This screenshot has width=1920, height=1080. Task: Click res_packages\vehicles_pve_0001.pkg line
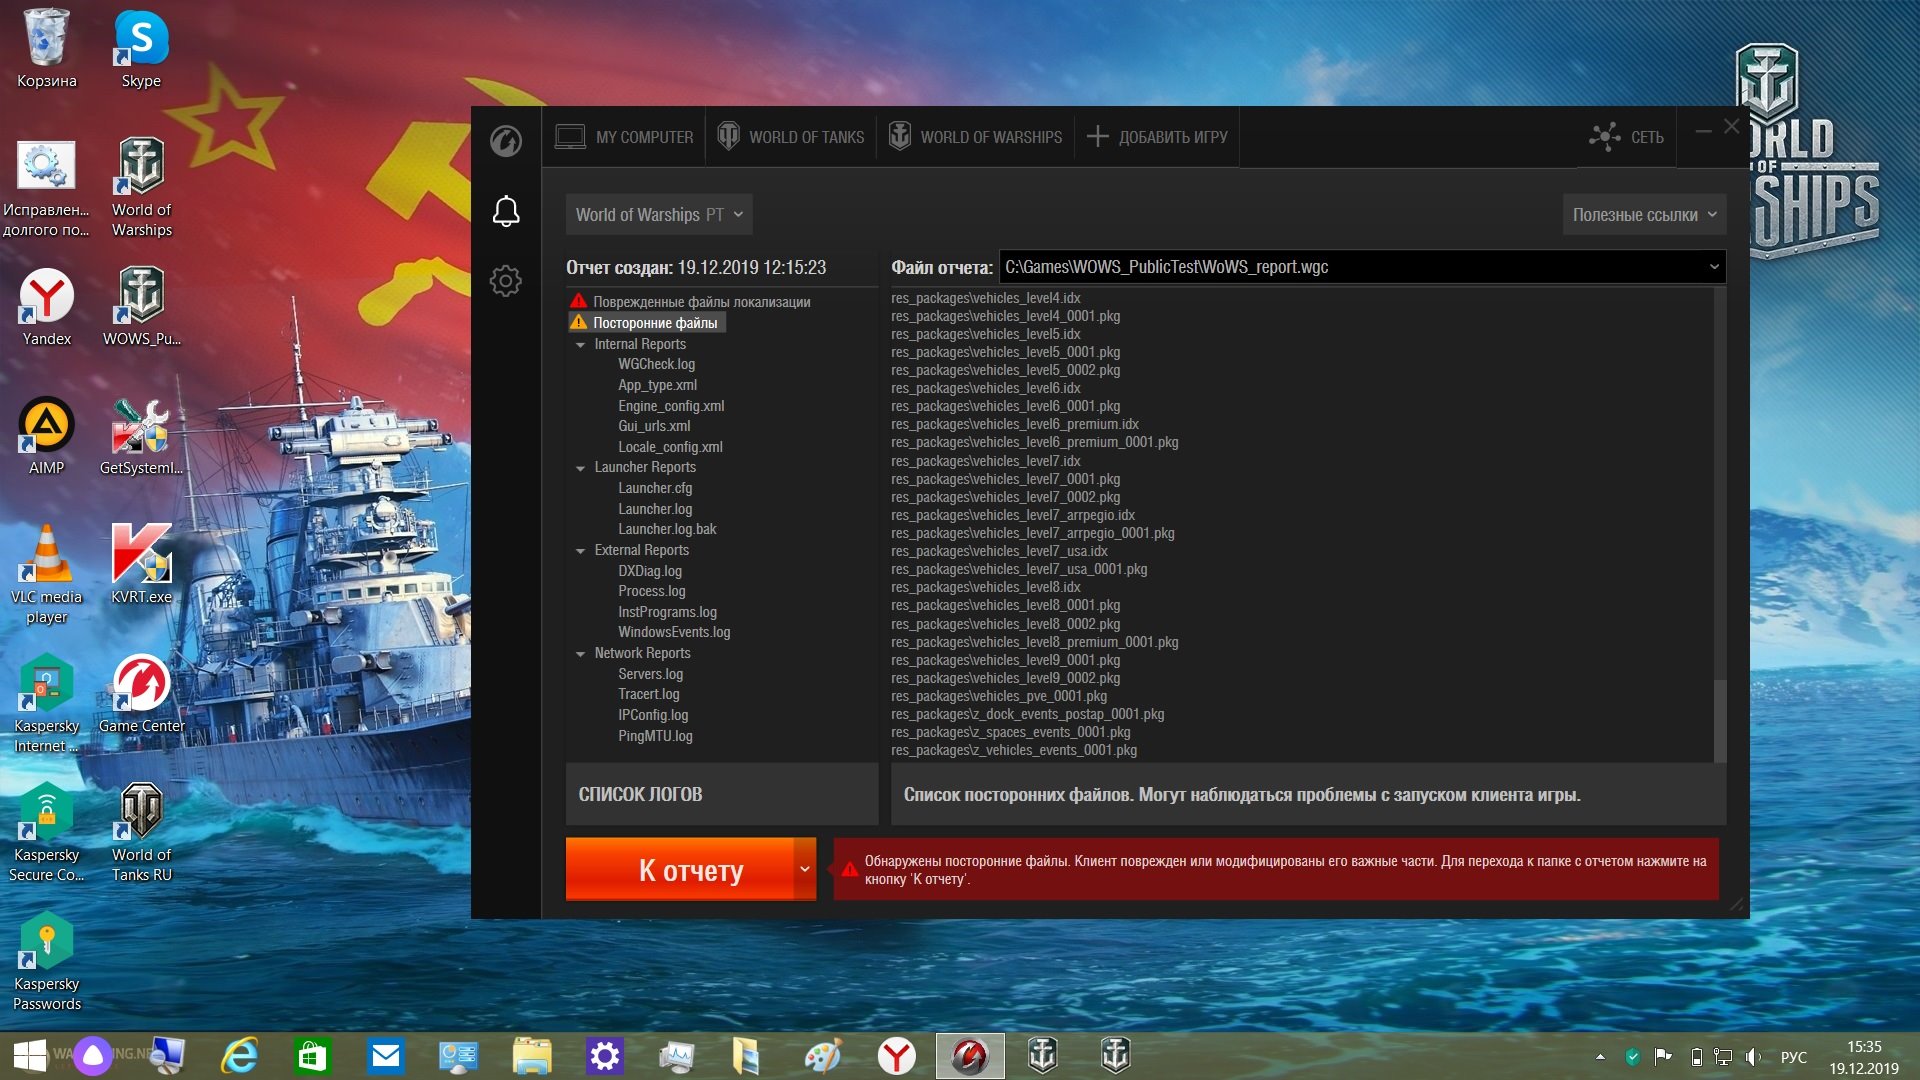point(998,696)
